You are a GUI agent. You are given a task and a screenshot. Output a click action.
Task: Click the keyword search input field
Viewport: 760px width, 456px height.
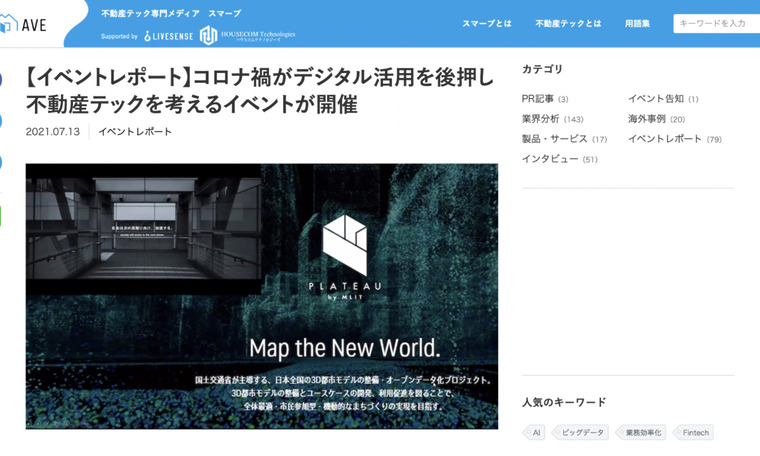pyautogui.click(x=716, y=23)
